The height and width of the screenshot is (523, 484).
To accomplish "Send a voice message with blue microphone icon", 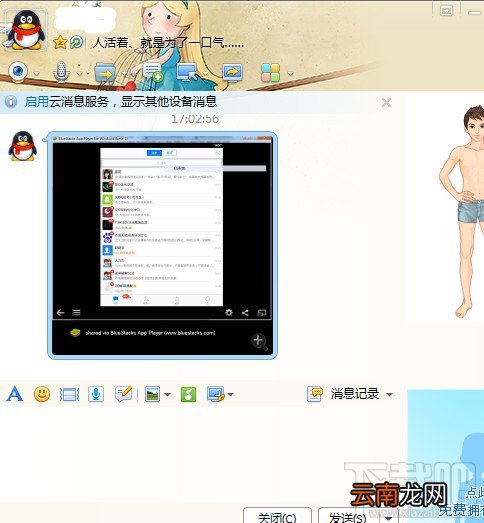I will (96, 394).
